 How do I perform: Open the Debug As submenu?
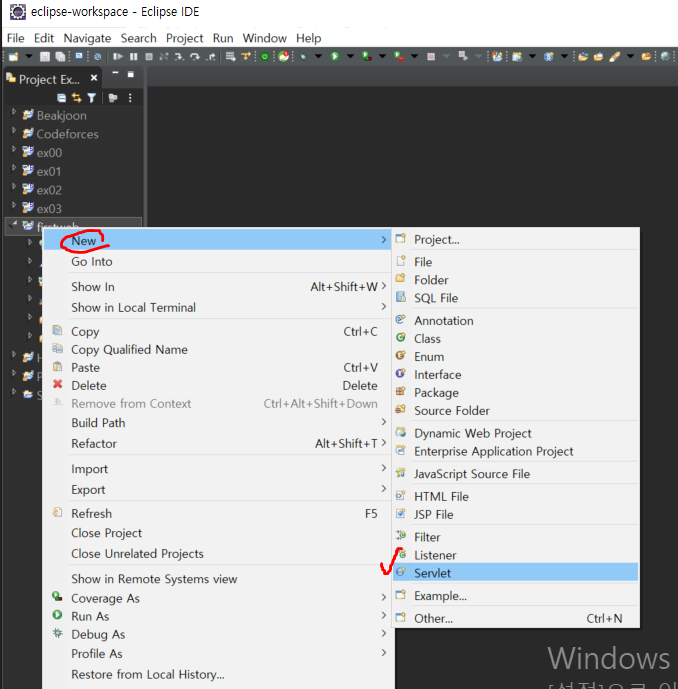[x=217, y=634]
